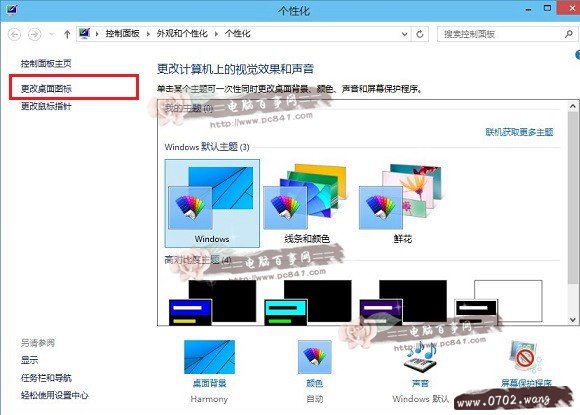Select the Windows default theme
Viewport: 580px width, 415px height.
point(212,203)
